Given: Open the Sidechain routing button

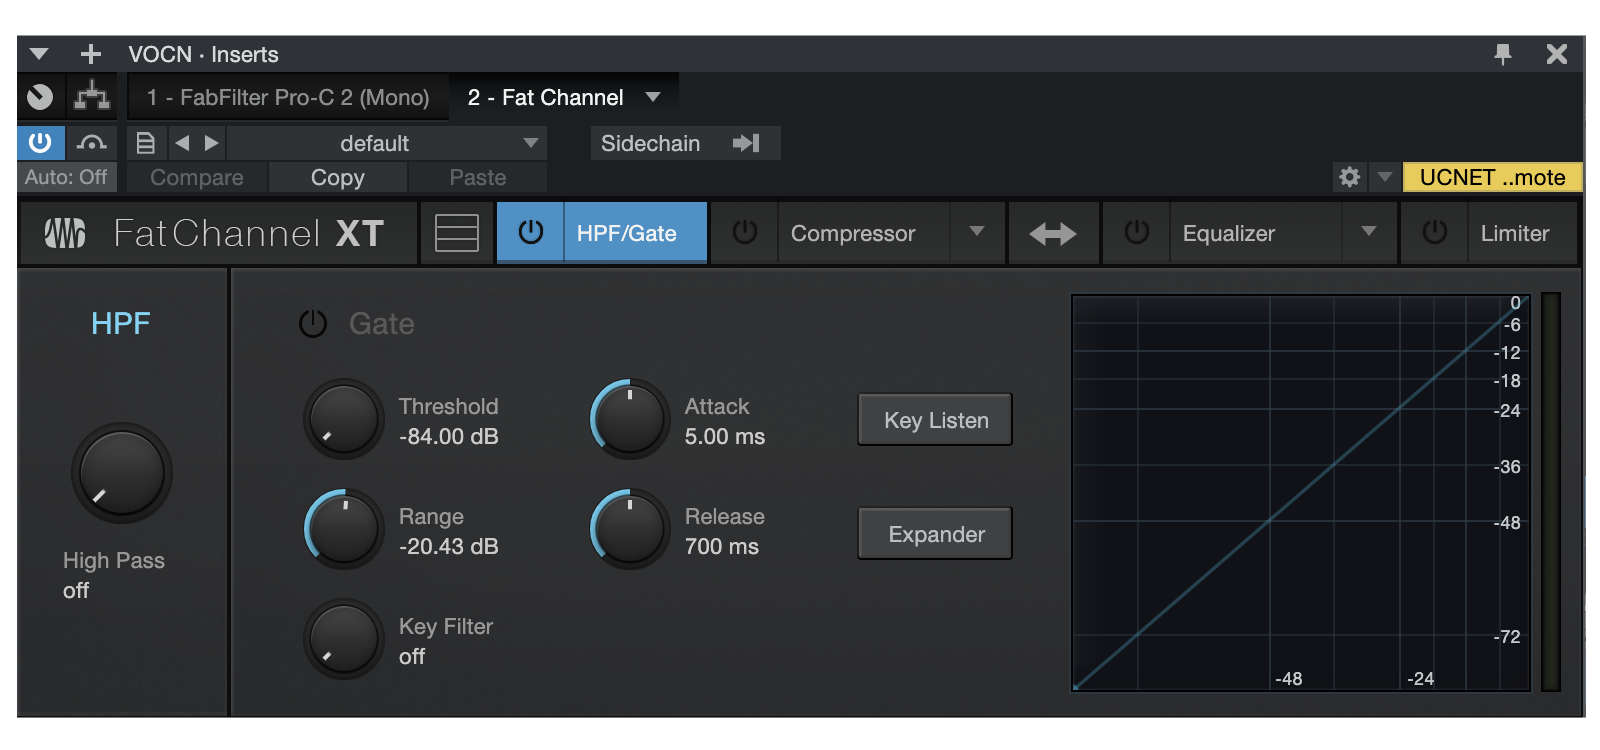Looking at the screenshot, I should click(685, 143).
